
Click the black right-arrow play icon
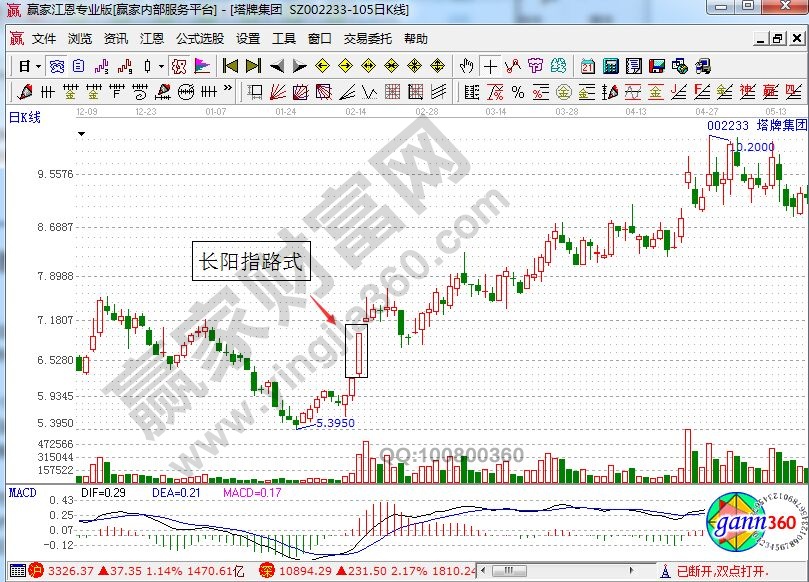[x=300, y=66]
